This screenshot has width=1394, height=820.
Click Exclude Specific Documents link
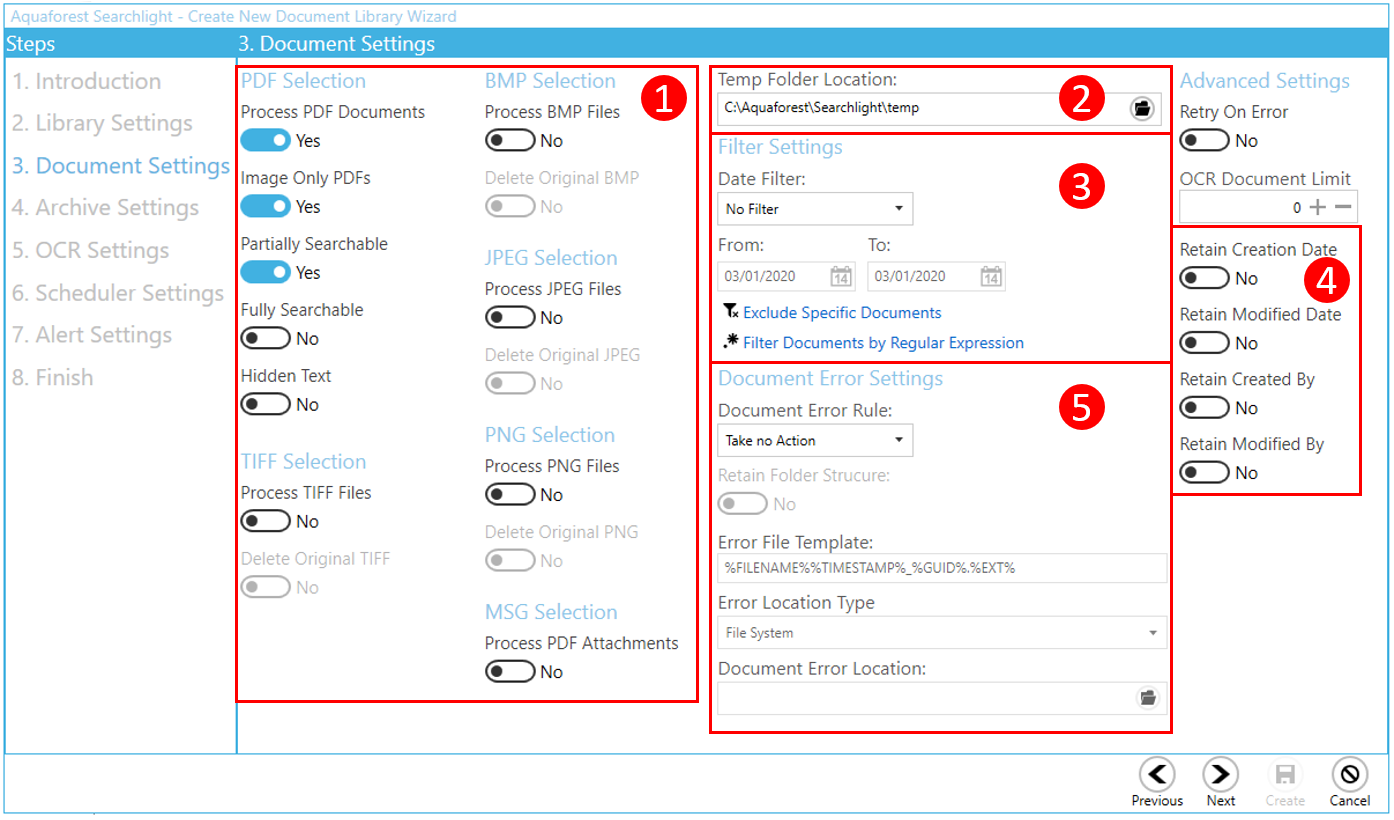click(841, 313)
